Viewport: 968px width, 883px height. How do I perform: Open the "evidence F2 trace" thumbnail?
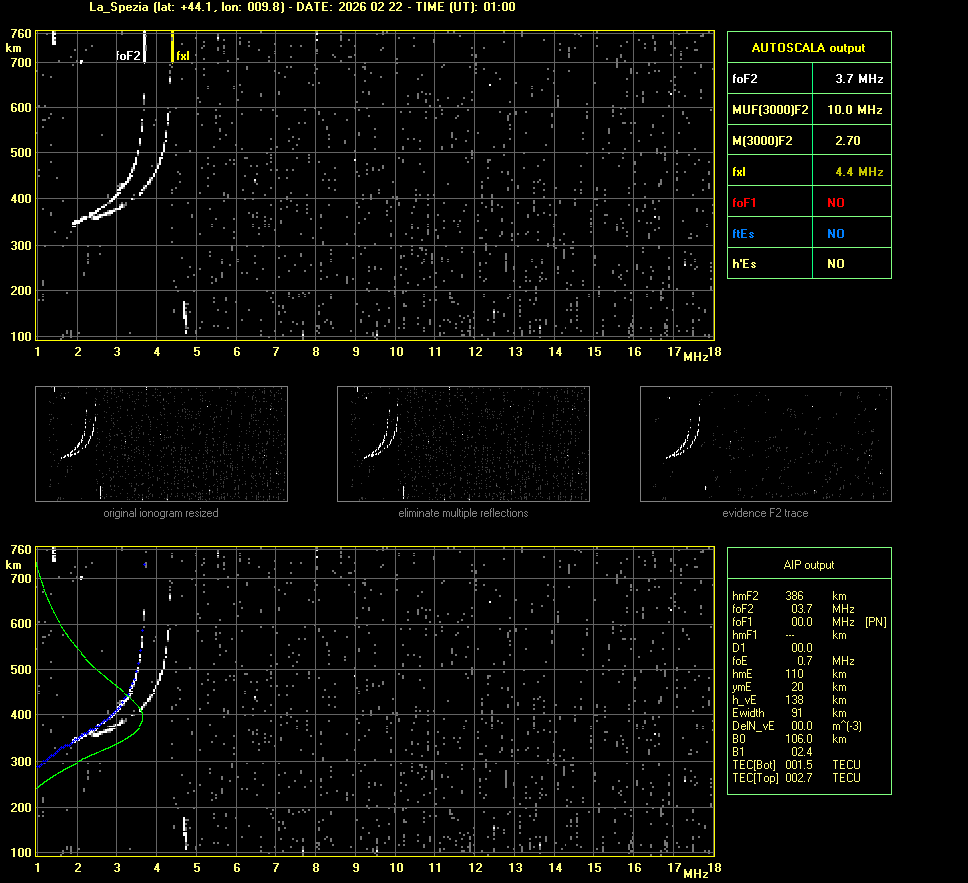765,444
